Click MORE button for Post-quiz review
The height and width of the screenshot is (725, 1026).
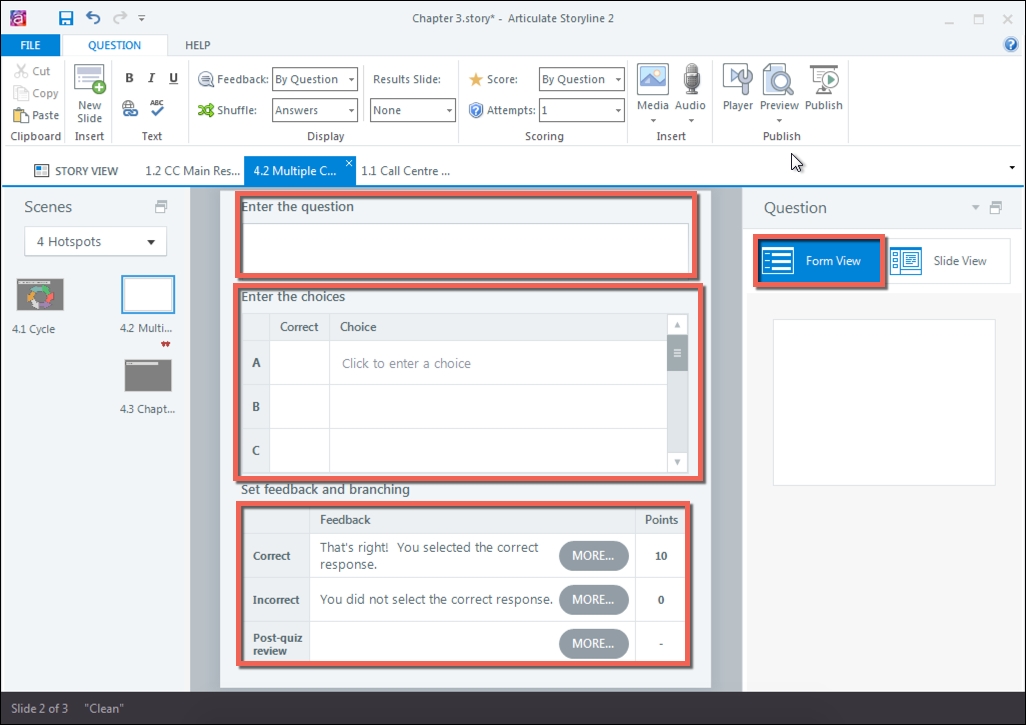pyautogui.click(x=593, y=643)
